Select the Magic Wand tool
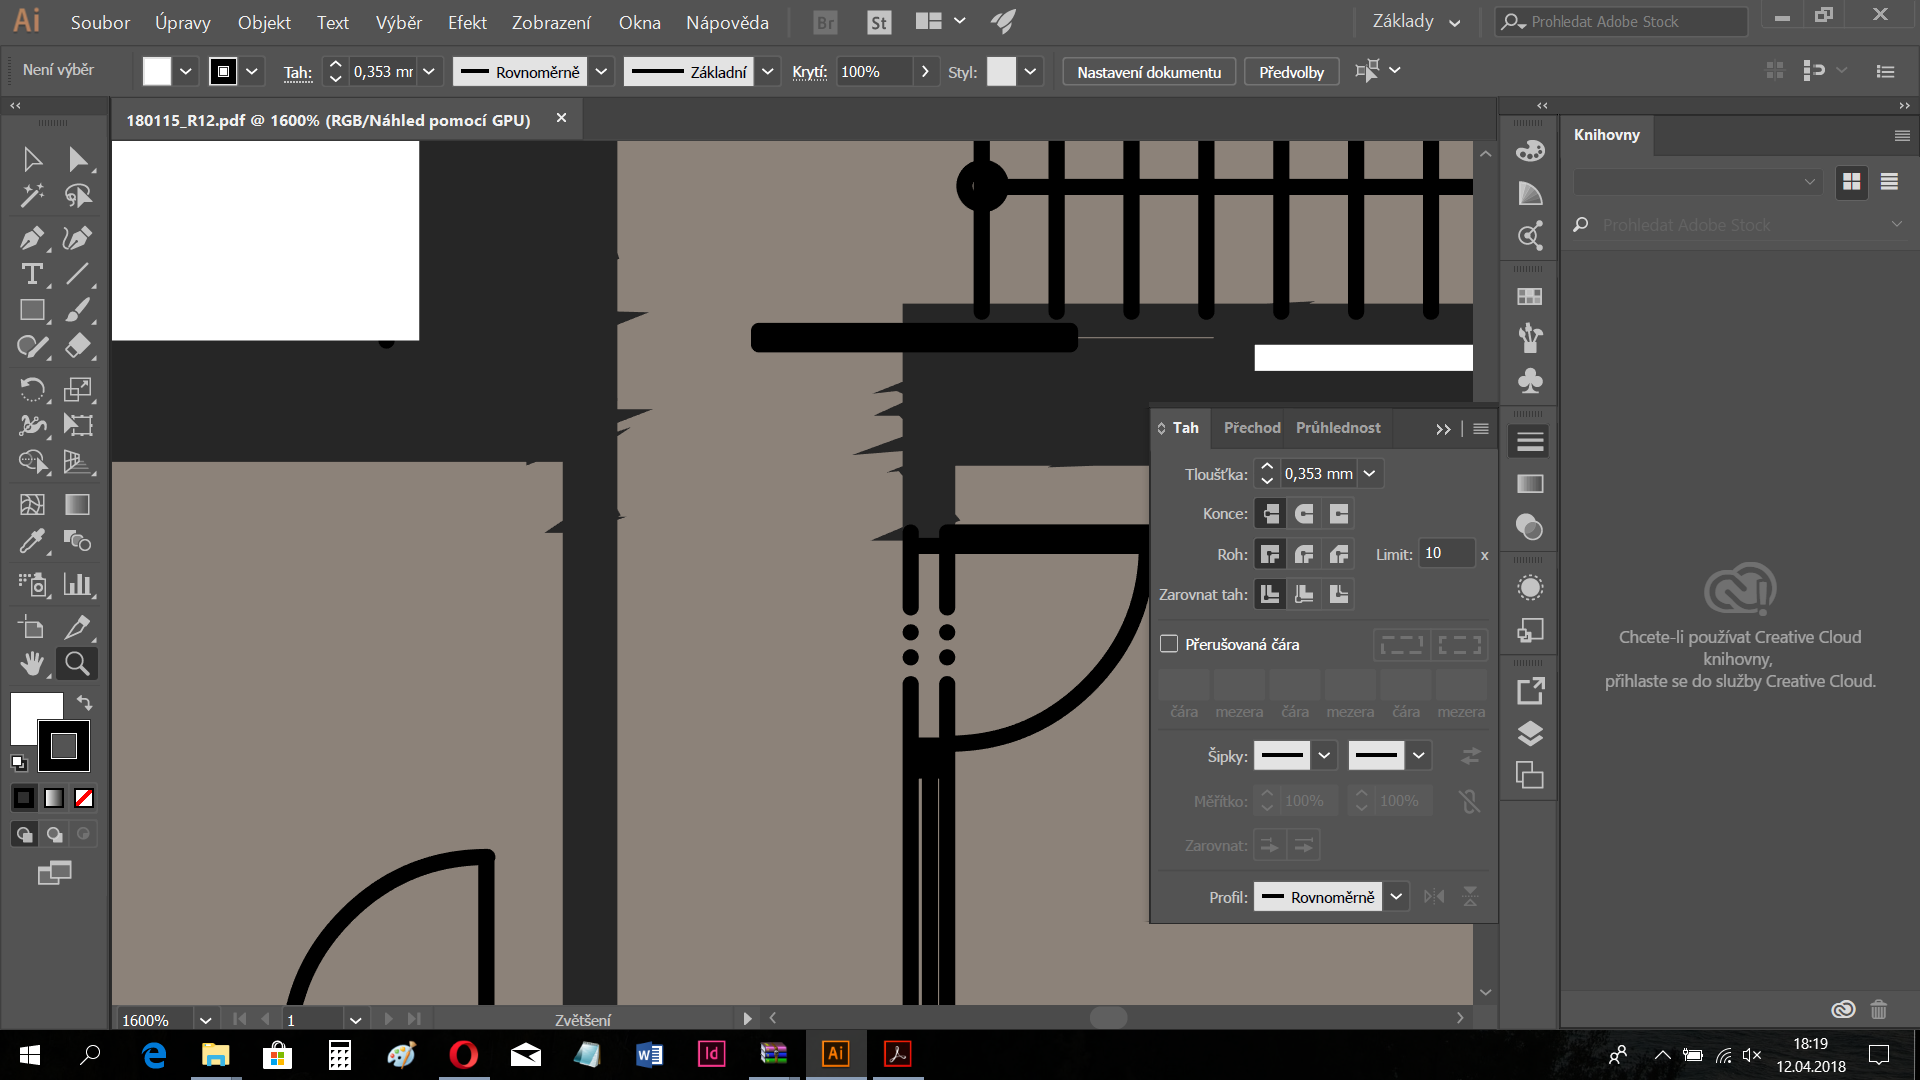1920x1080 pixels. pyautogui.click(x=32, y=196)
